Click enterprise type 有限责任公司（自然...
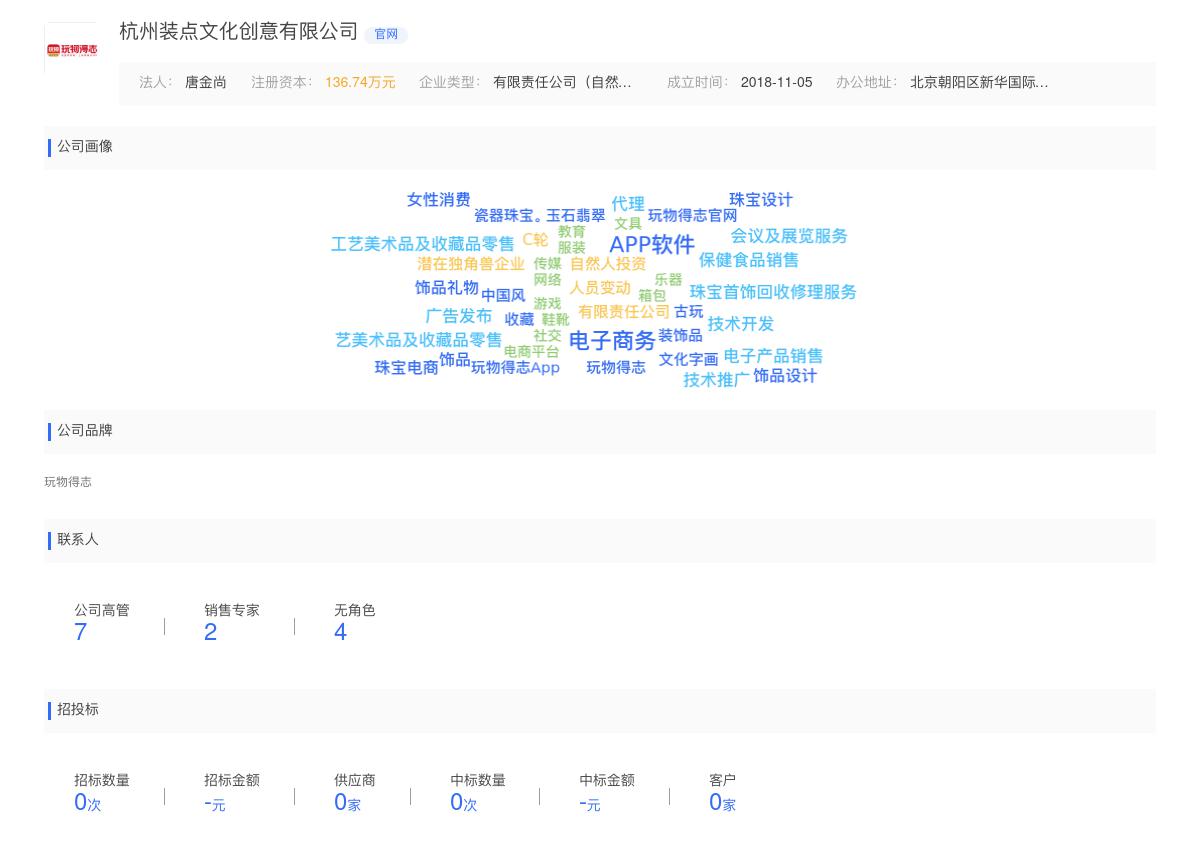Viewport: 1200px width, 861px height. click(x=562, y=83)
